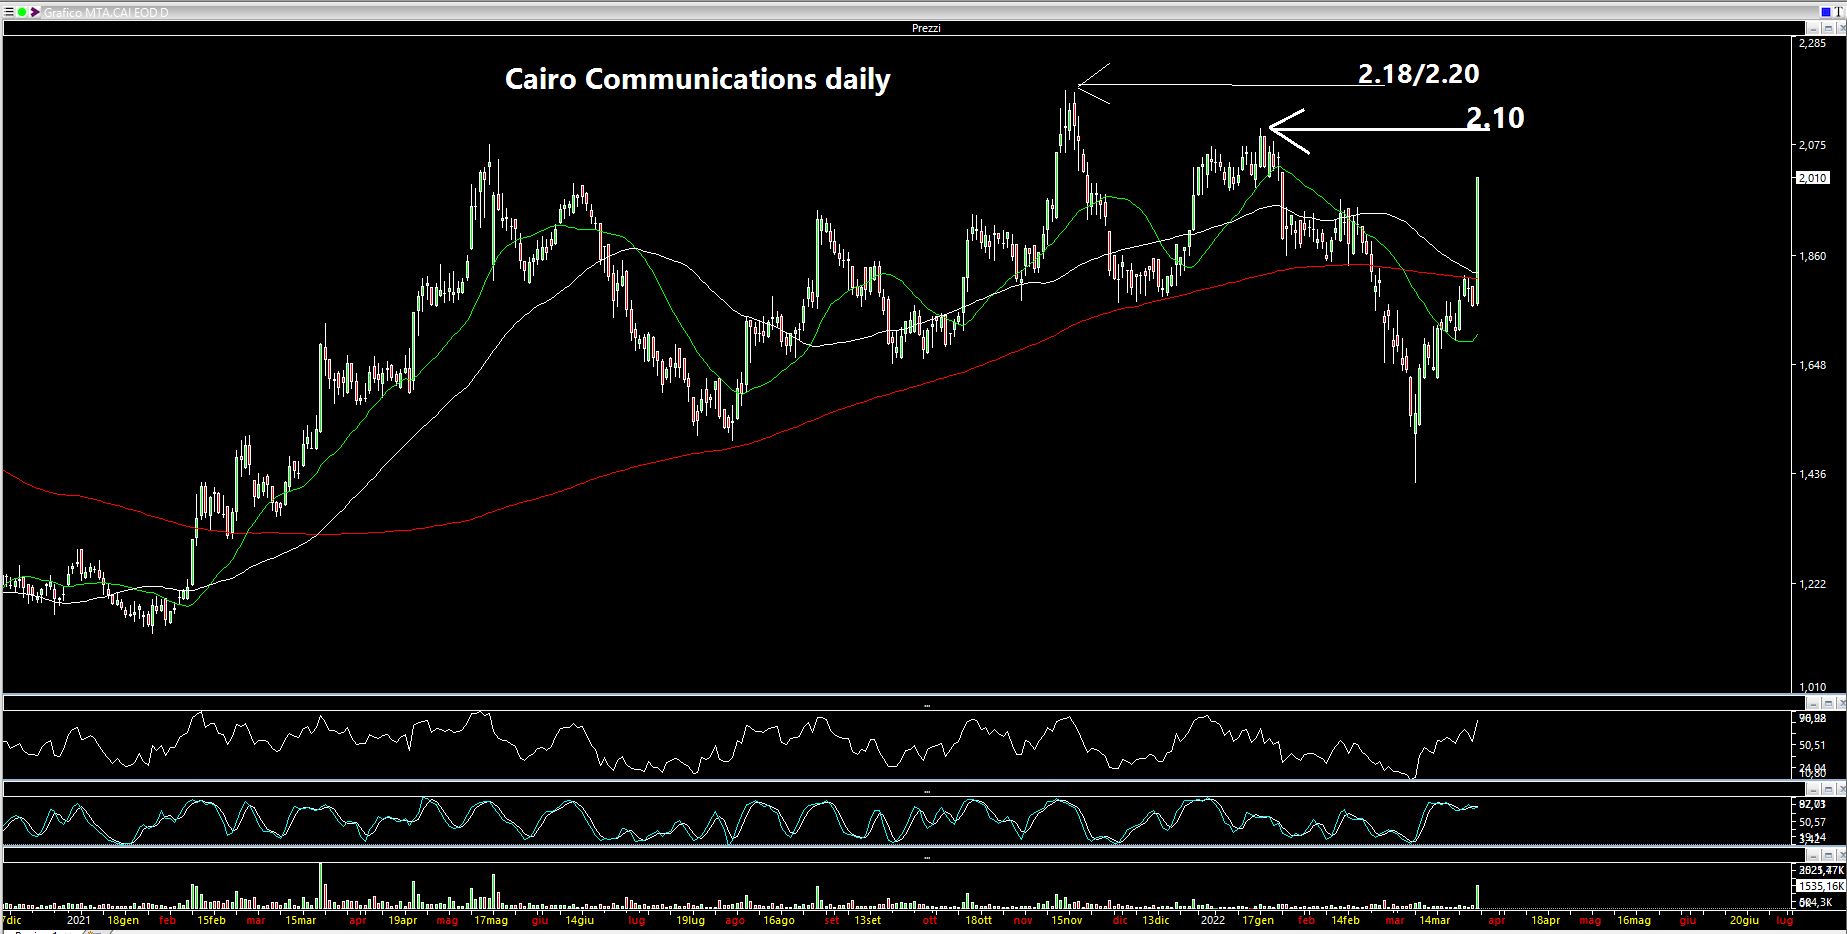This screenshot has width=1847, height=934.
Task: Click the 18apr date label
Action: (x=1545, y=920)
